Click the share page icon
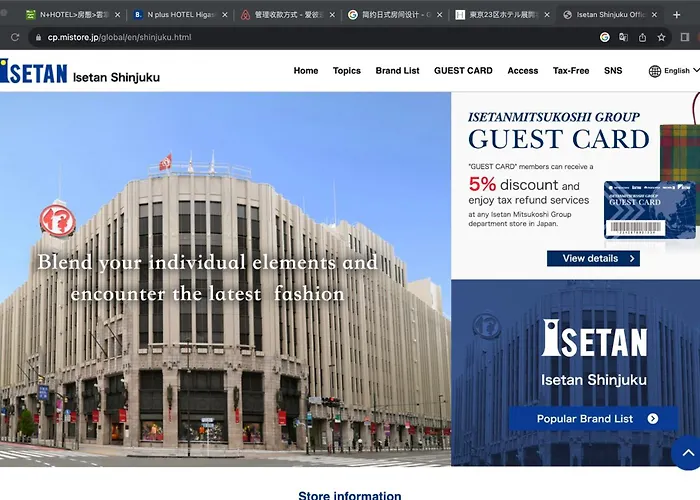The height and width of the screenshot is (500, 700). click(642, 37)
